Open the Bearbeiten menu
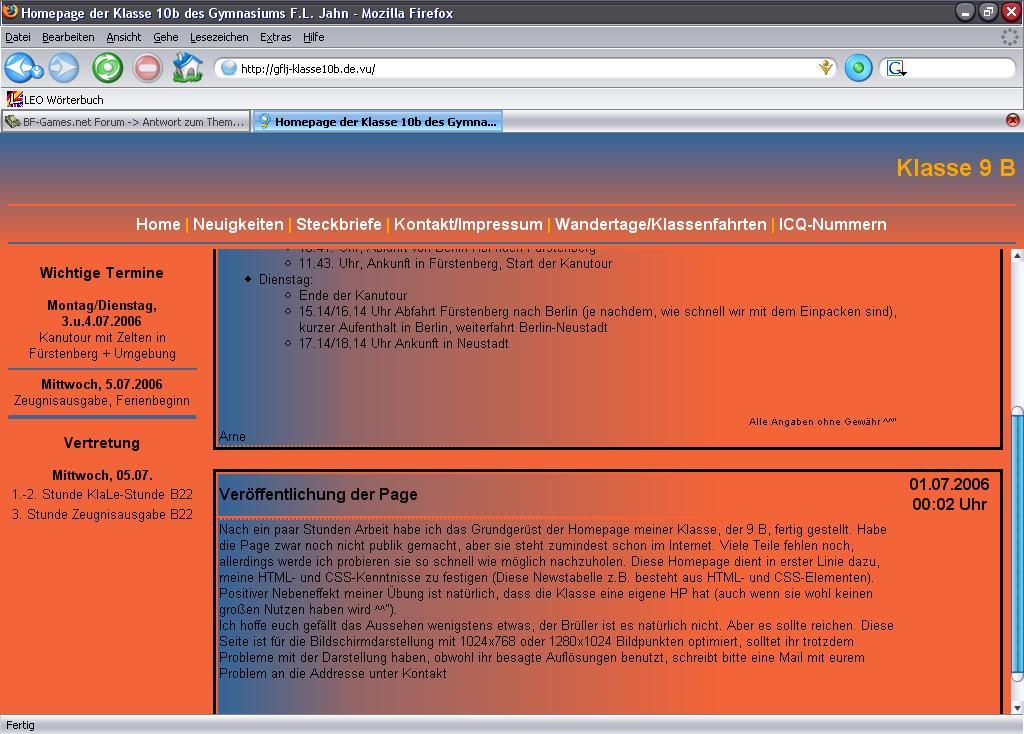The width and height of the screenshot is (1024, 734). [68, 37]
